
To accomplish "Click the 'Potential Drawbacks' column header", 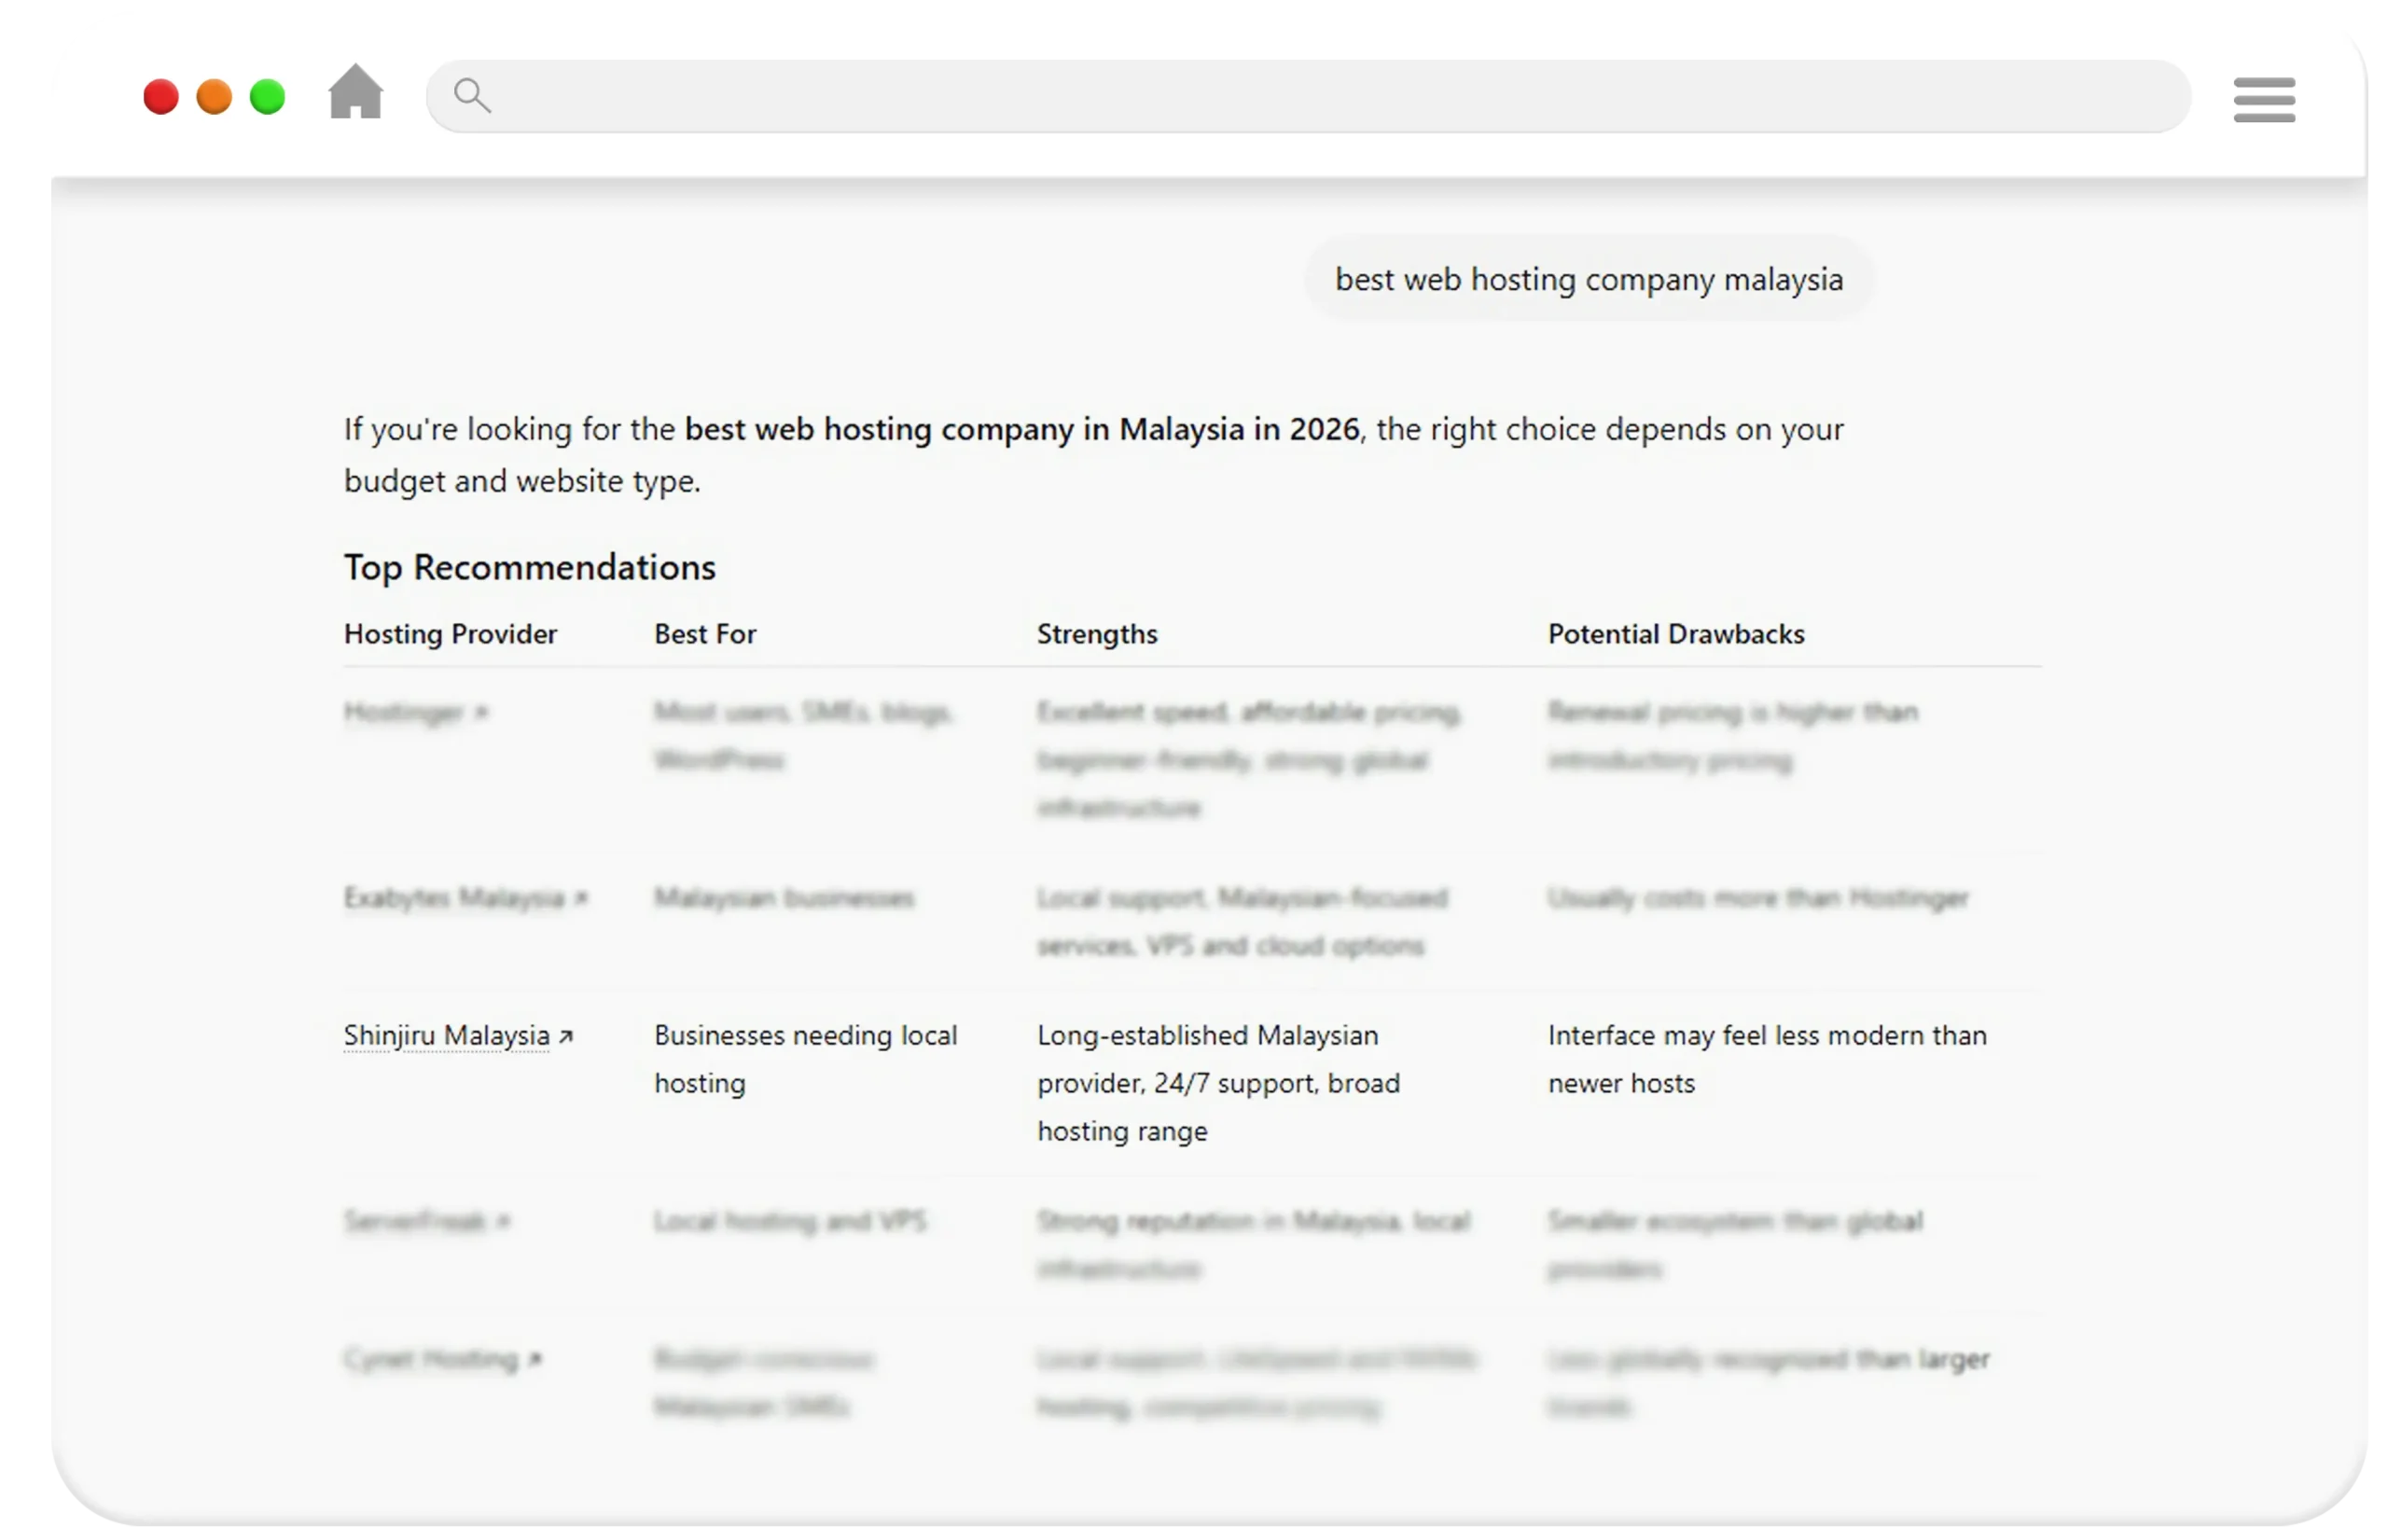I will [1676, 634].
